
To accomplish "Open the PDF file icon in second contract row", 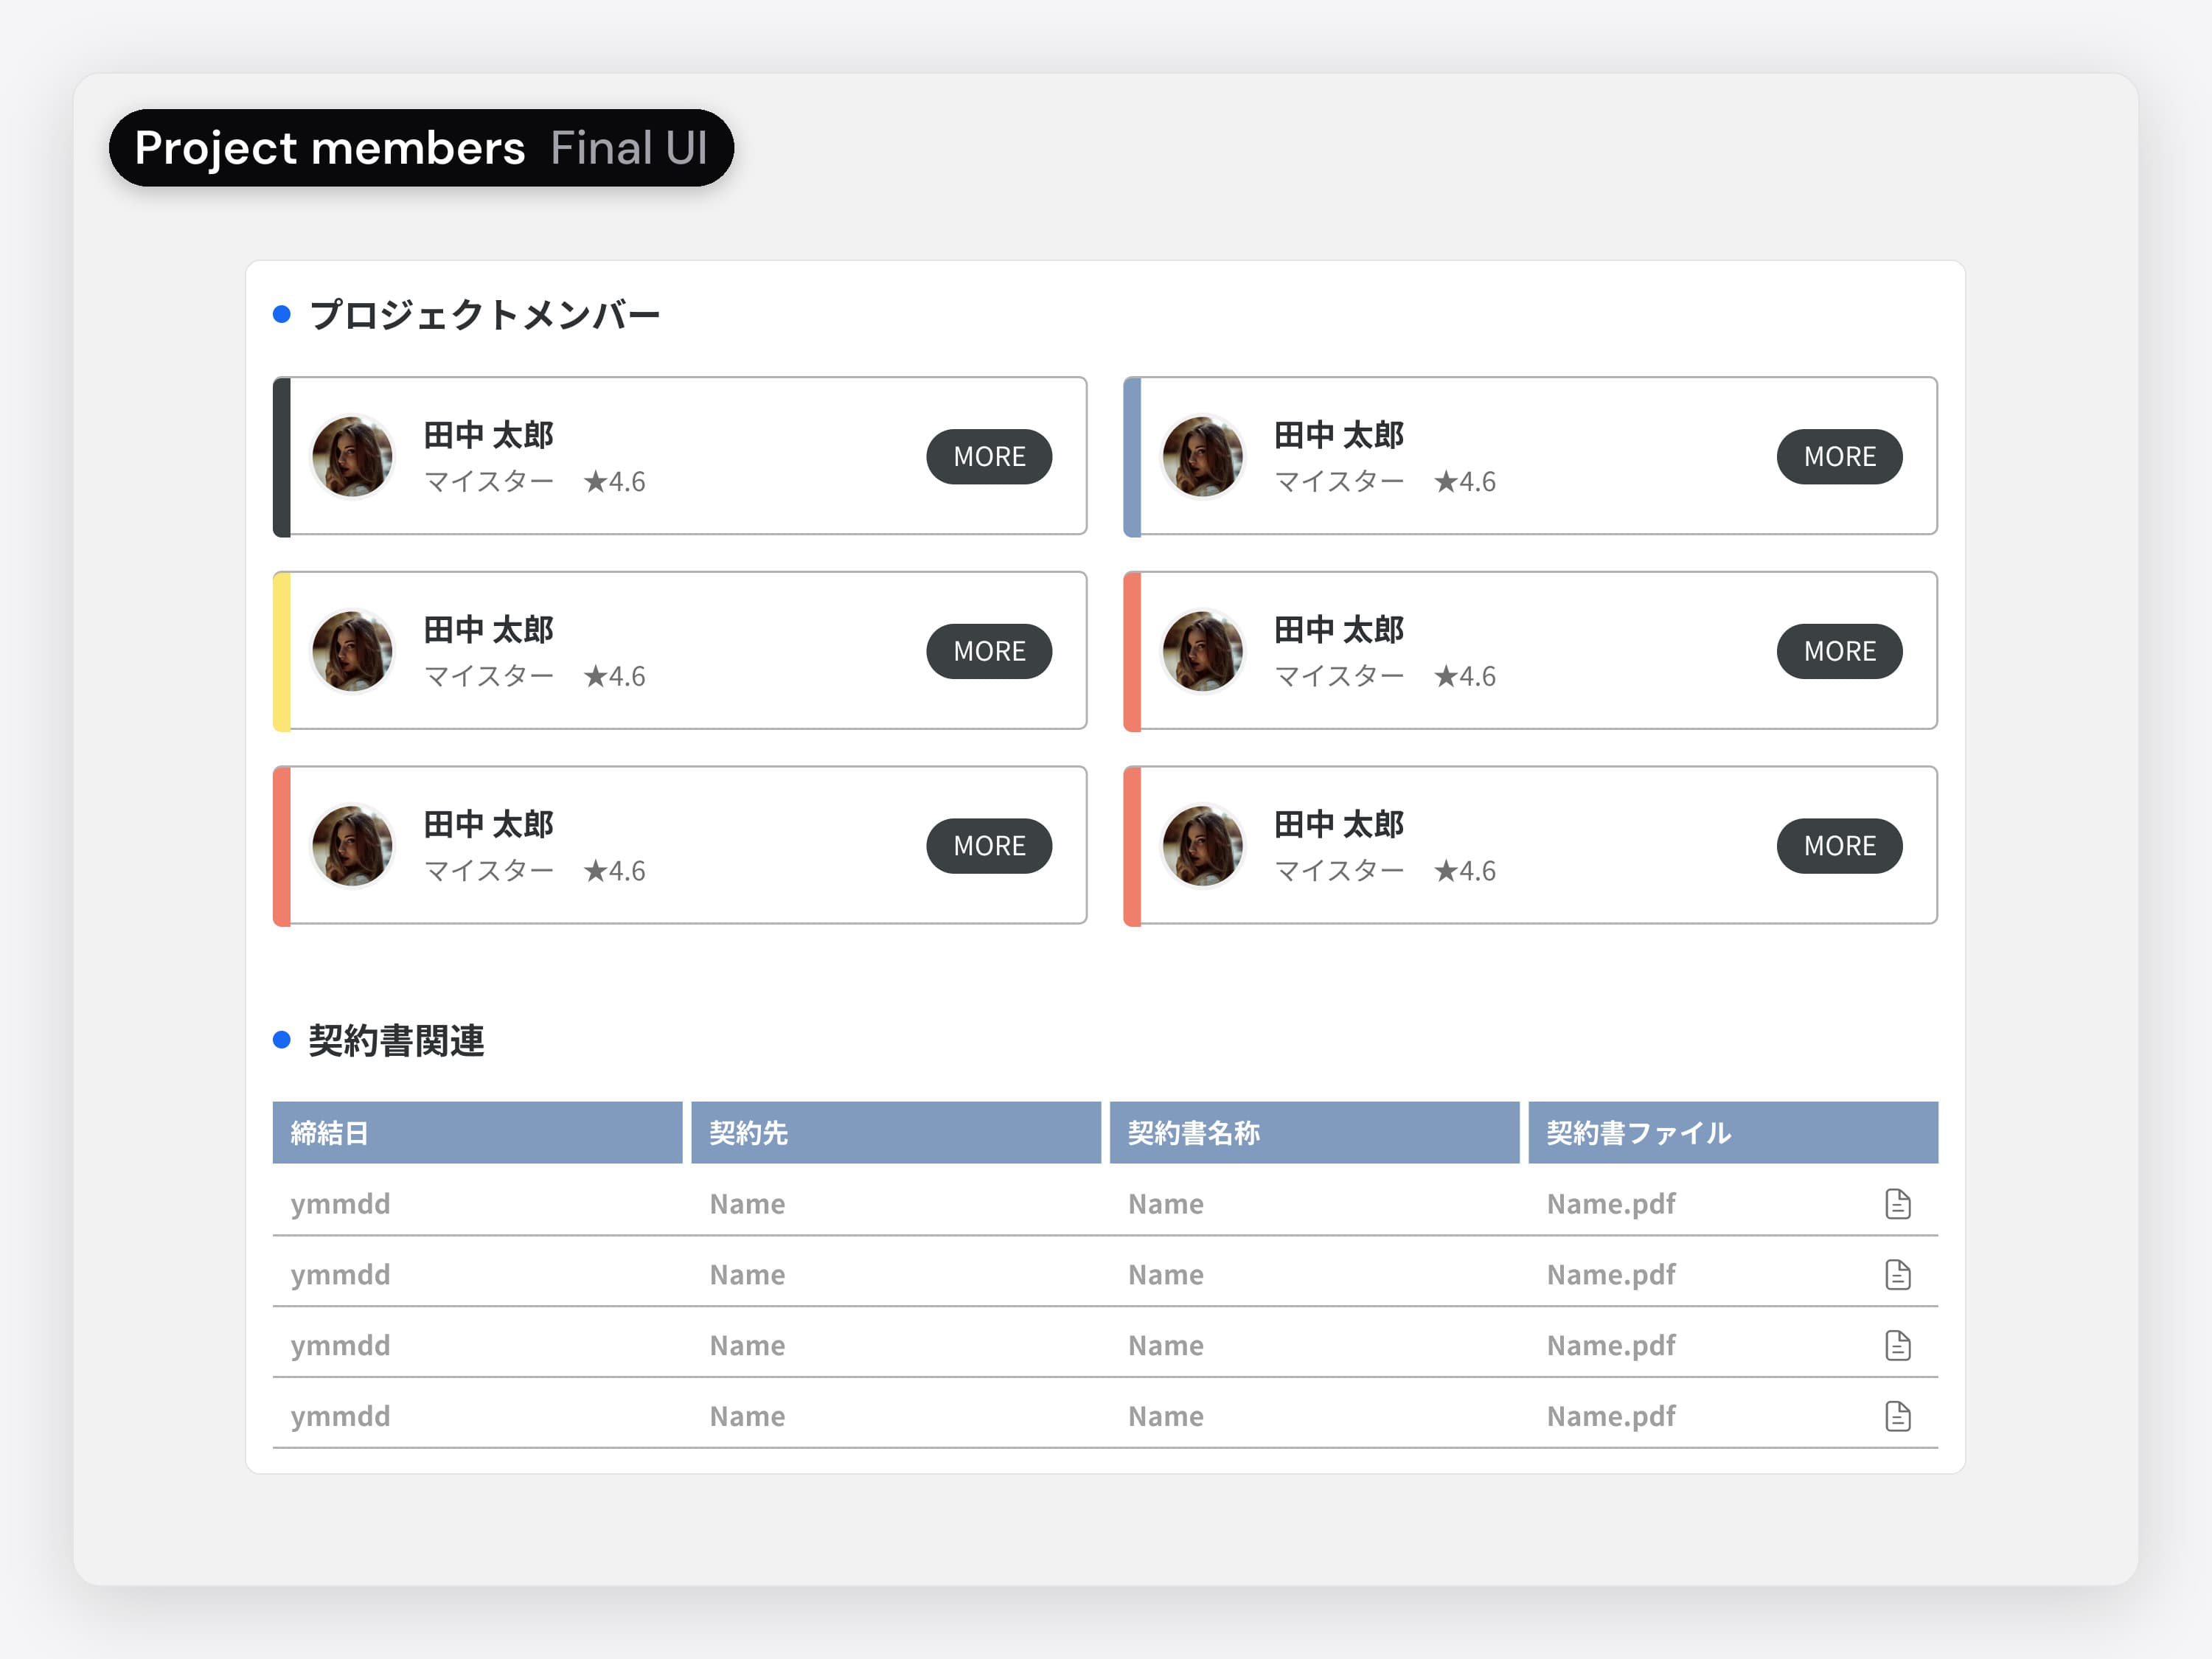I will 1897,1275.
